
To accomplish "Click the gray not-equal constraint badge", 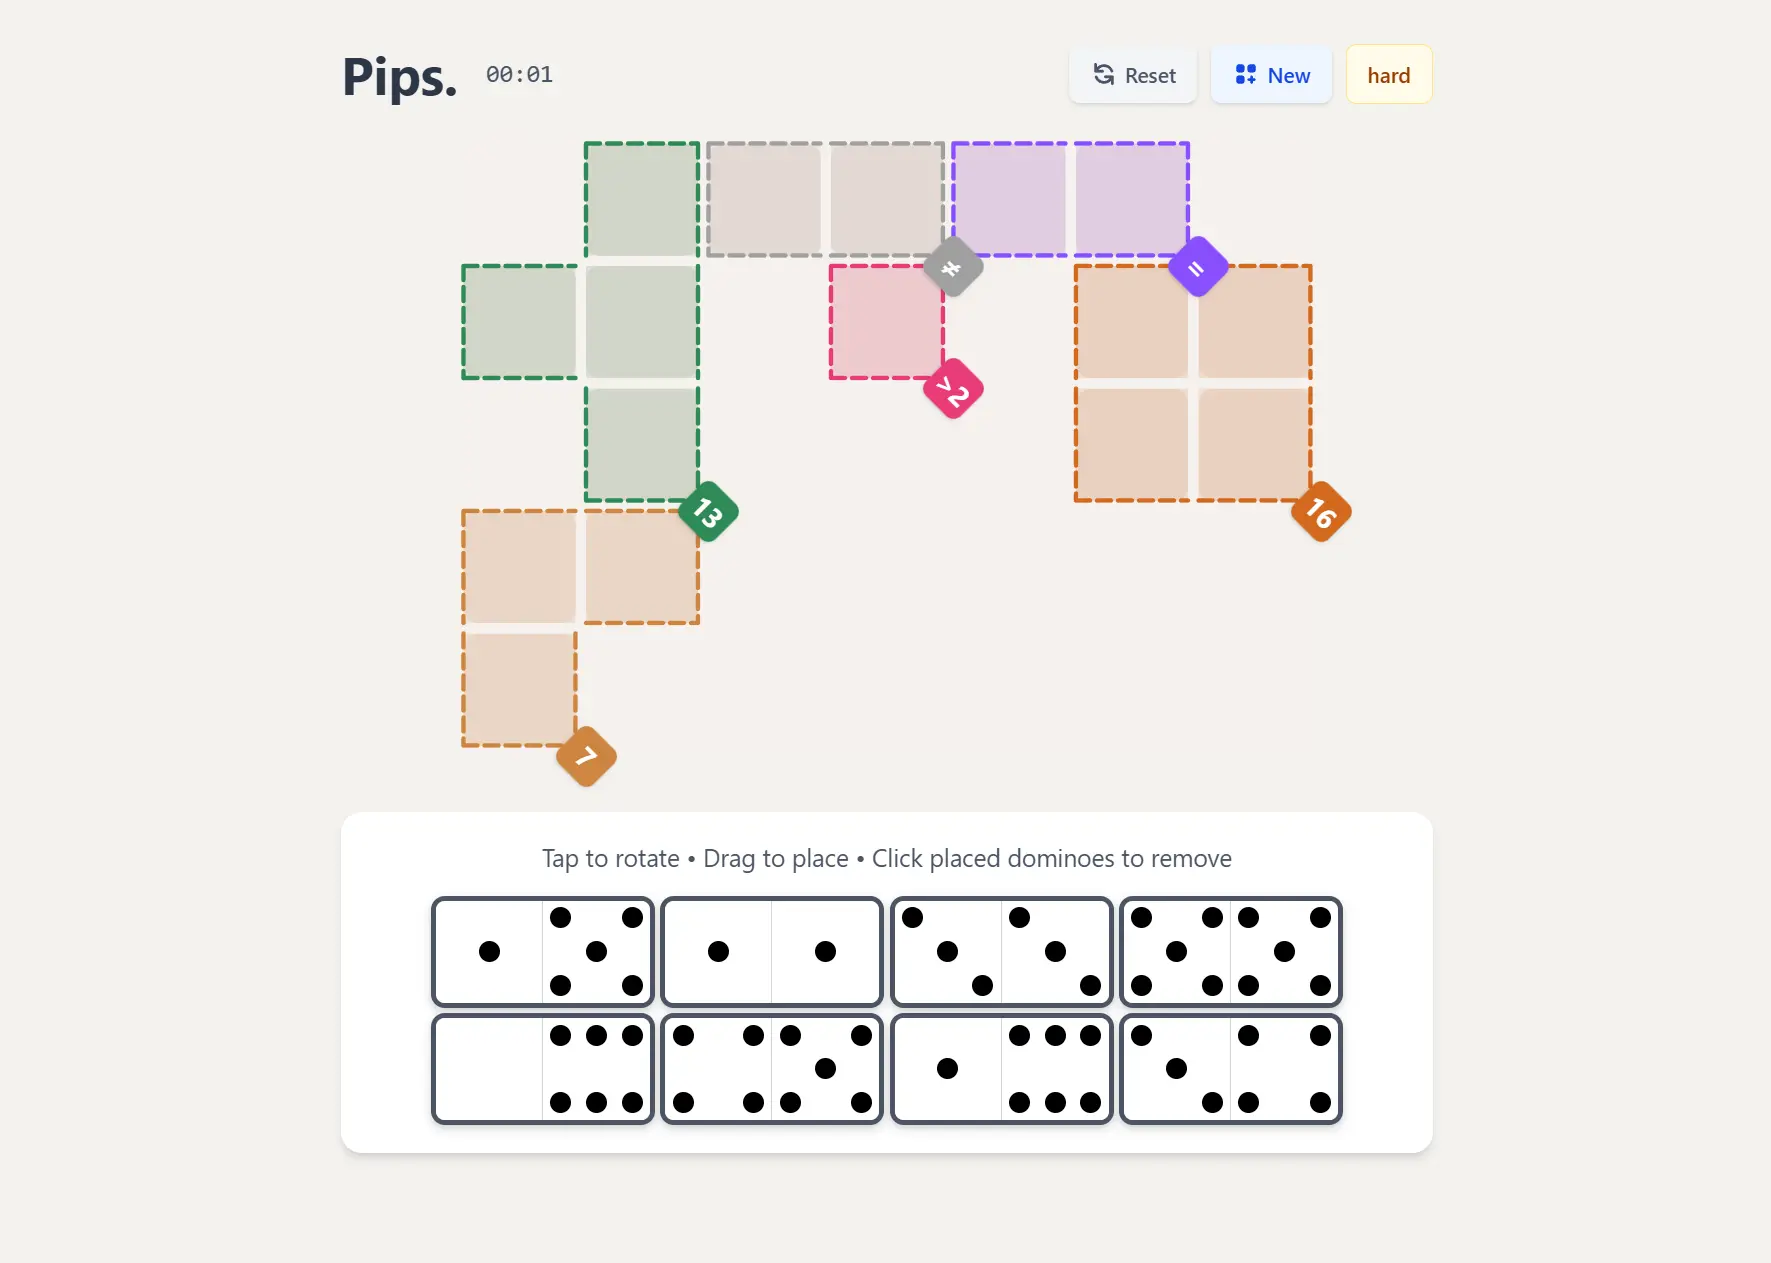I will (951, 266).
